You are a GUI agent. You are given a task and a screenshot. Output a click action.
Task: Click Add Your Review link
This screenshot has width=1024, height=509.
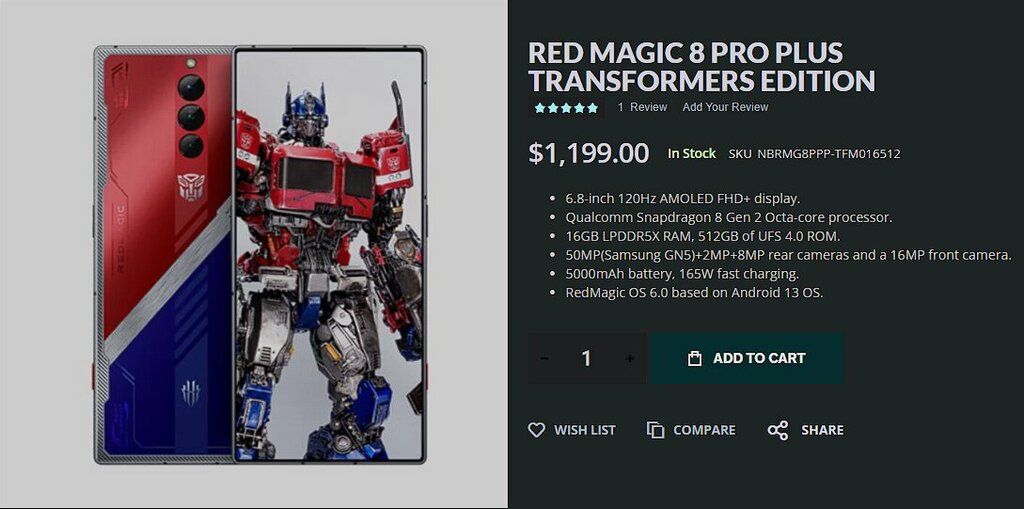726,107
